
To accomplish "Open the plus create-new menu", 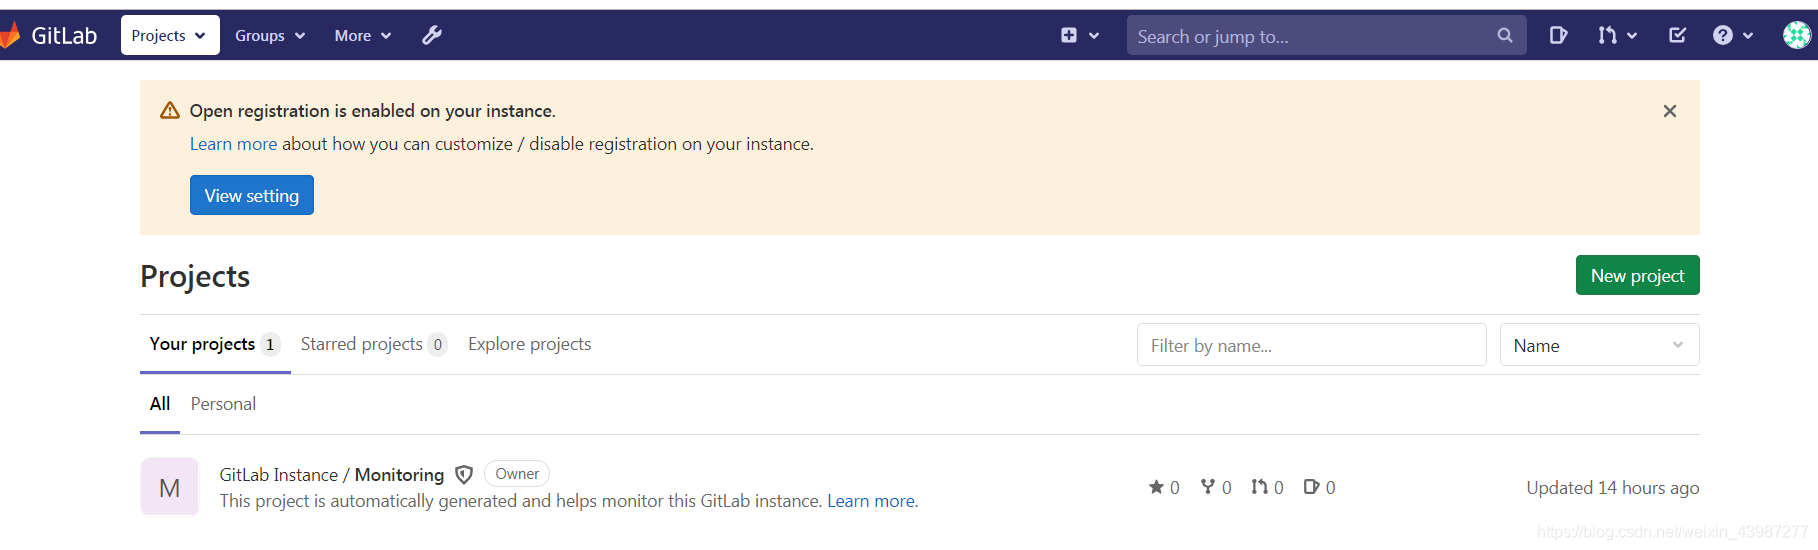I will coord(1080,35).
